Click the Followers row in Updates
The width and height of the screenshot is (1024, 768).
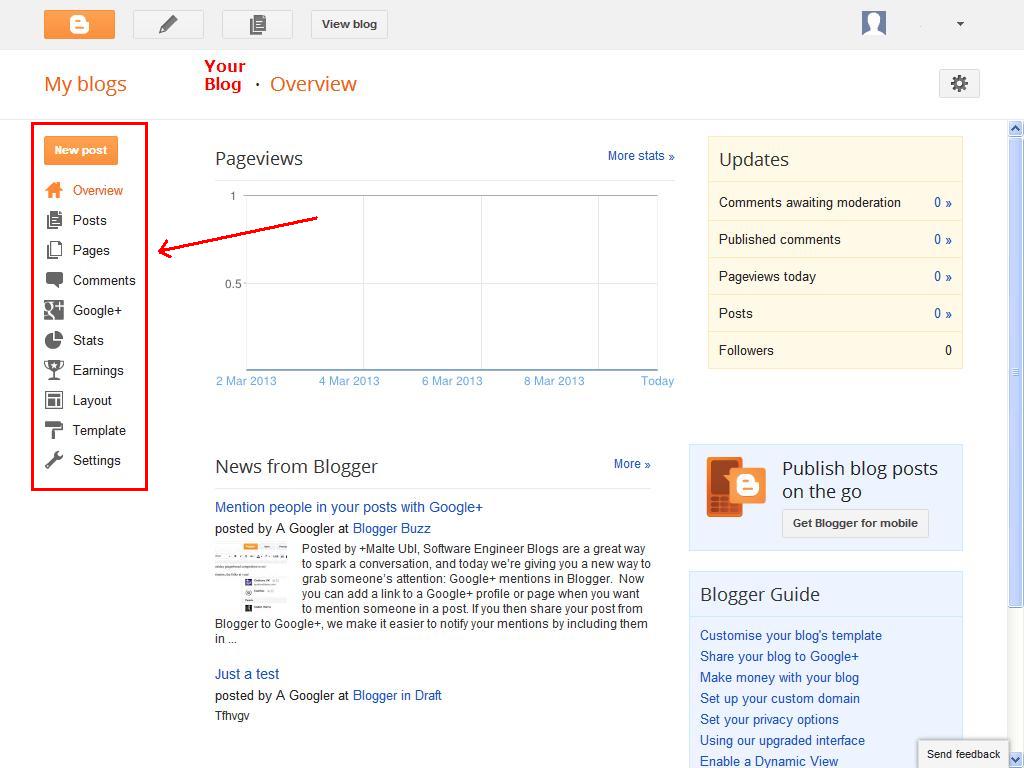point(835,351)
